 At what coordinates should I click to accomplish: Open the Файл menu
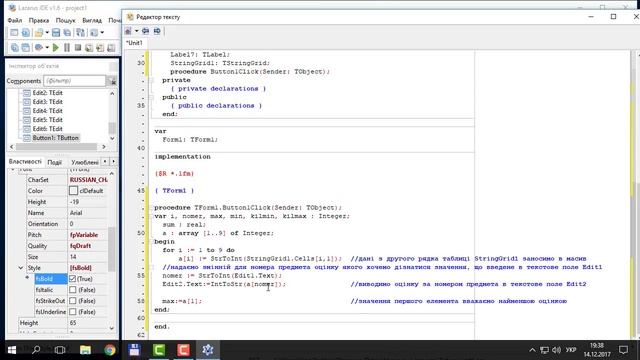[15, 20]
